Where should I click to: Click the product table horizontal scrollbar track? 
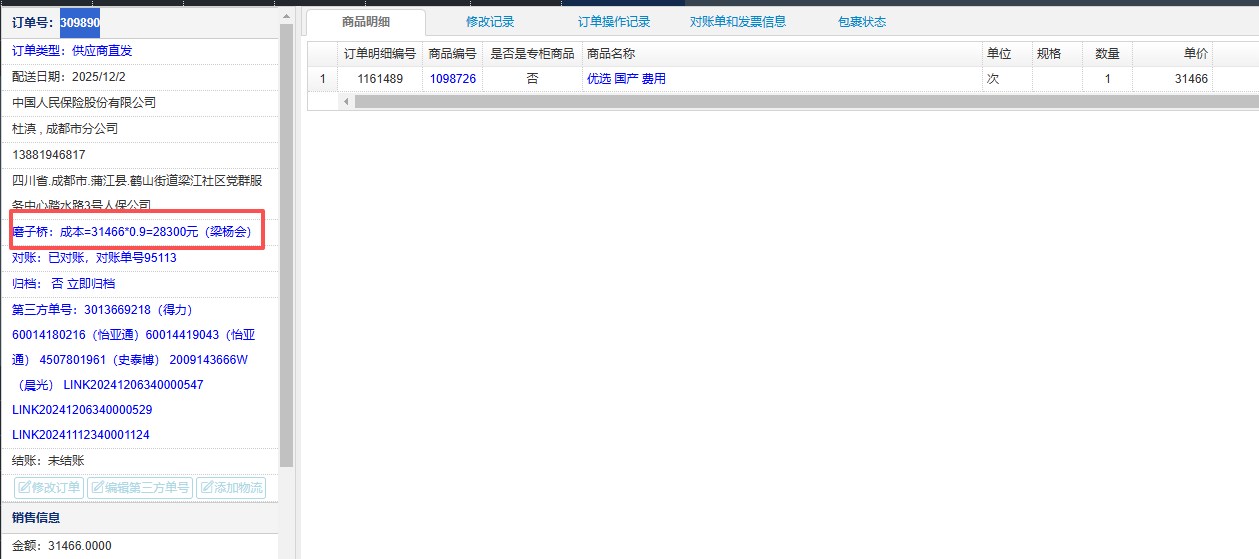800,101
